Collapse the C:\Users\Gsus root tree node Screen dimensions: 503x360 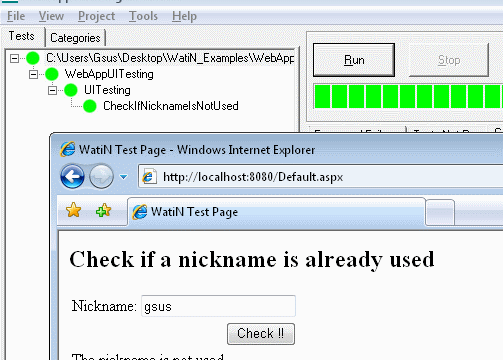14,59
